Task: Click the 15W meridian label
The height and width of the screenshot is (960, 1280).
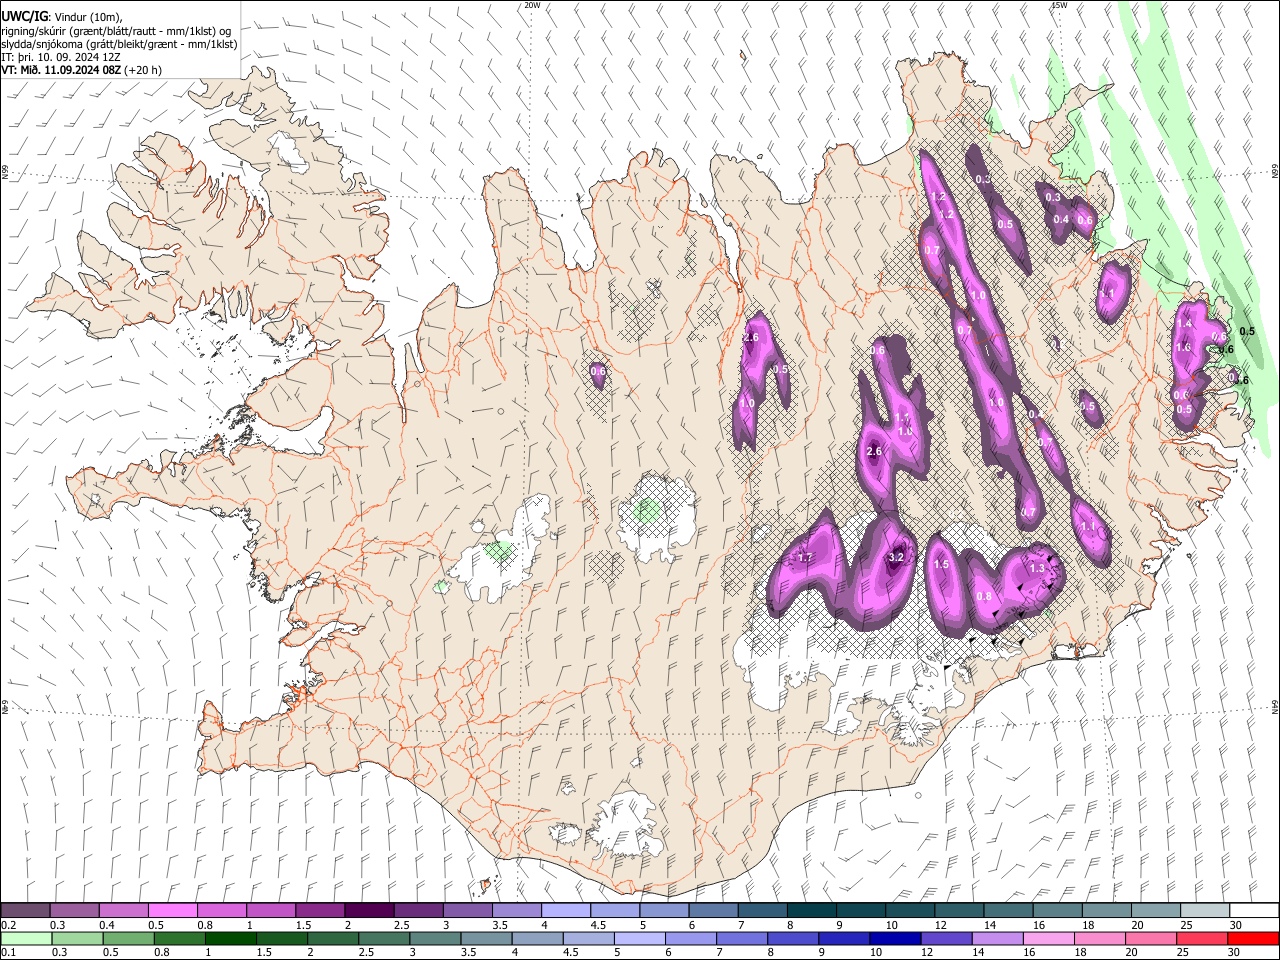Action: tap(1059, 5)
